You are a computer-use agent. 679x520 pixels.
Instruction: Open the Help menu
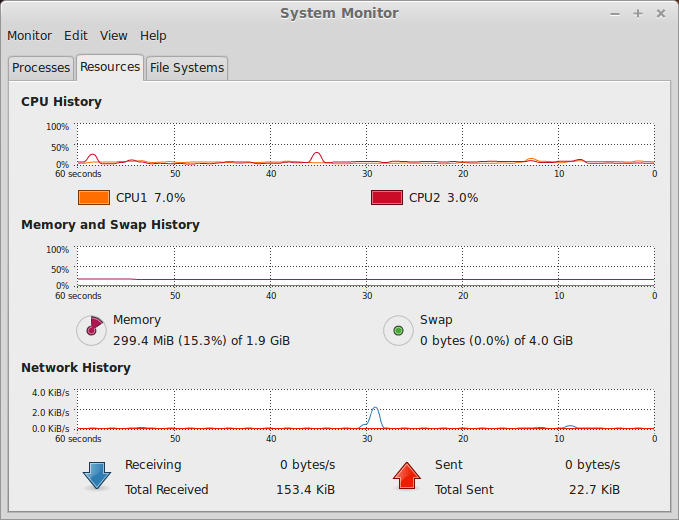coord(153,36)
